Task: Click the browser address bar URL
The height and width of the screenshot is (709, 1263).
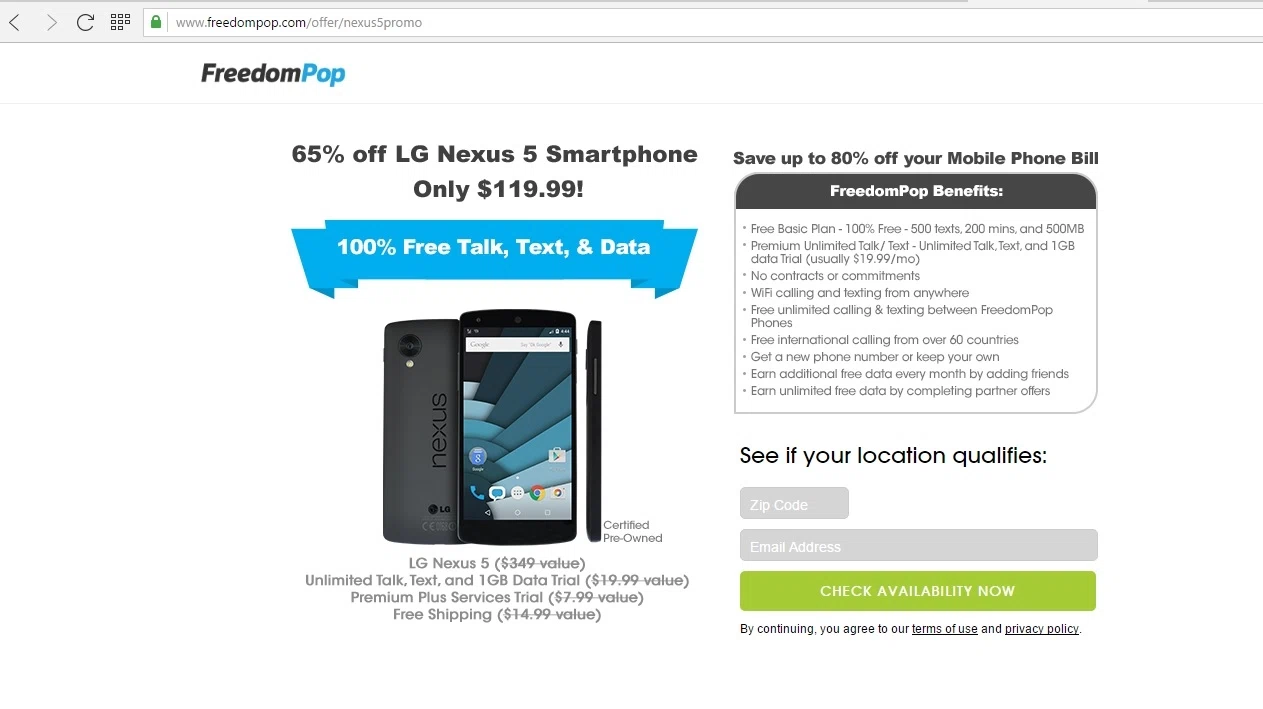Action: 299,22
